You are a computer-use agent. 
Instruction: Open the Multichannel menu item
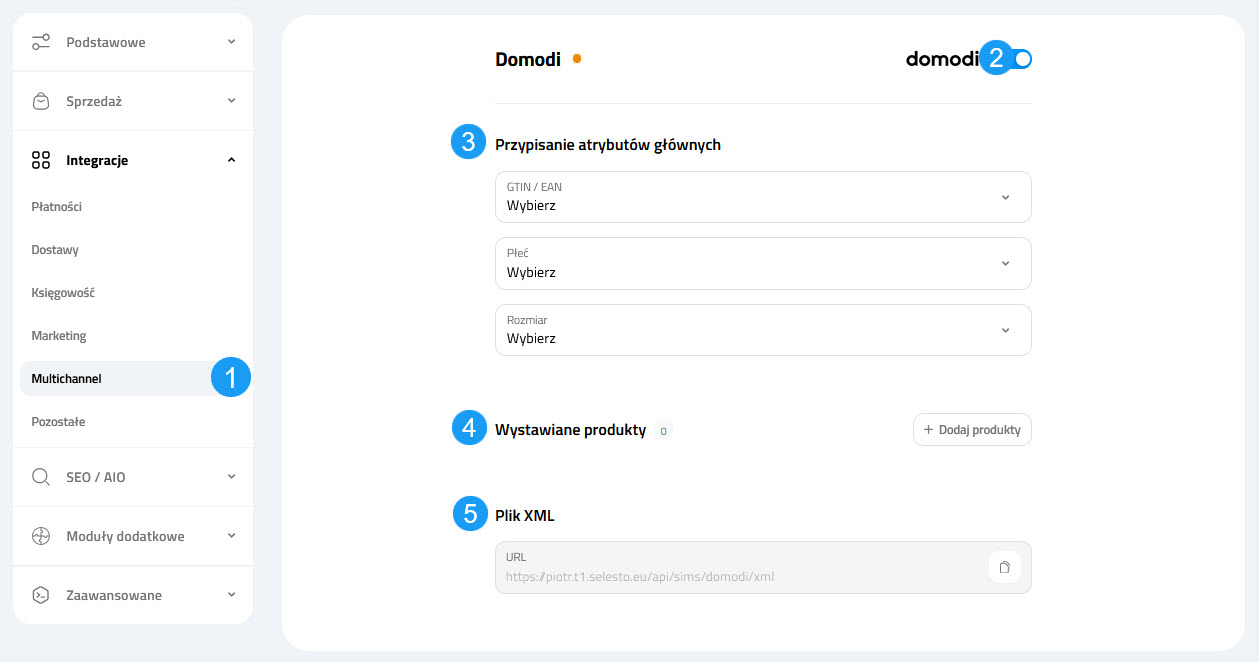67,379
